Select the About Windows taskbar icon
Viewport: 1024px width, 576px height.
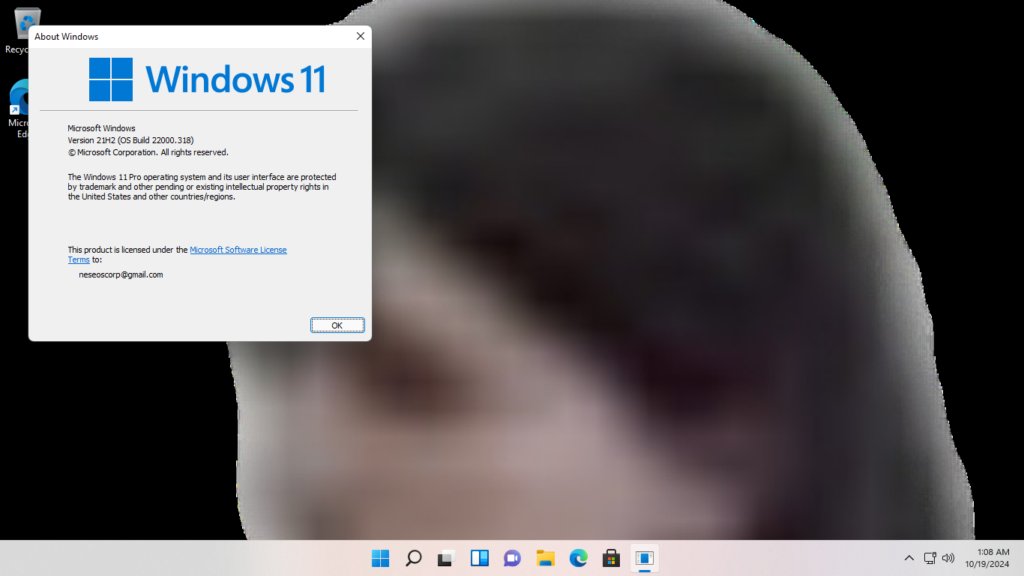tap(645, 558)
